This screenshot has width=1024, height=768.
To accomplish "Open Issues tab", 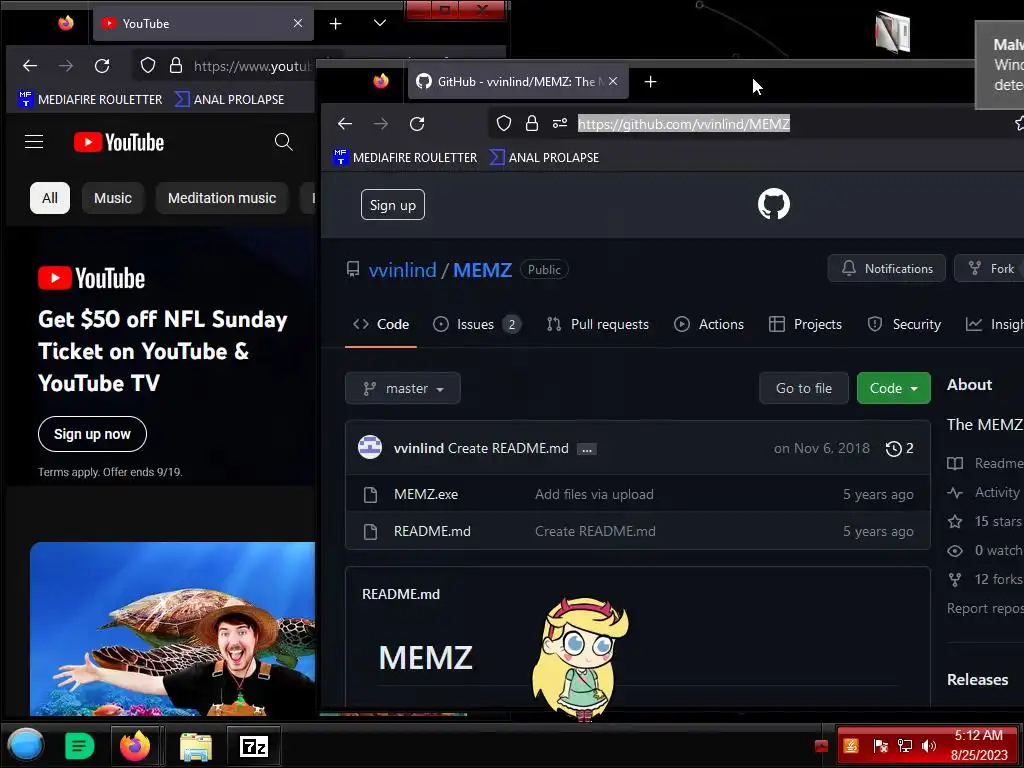I will tap(477, 325).
